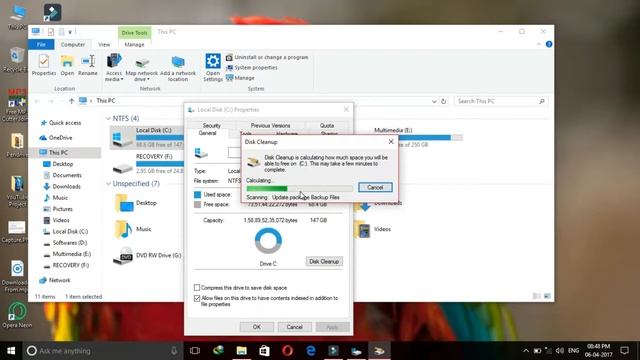640x360 pixels.
Task: Click System properties in ribbon
Action: coord(251,68)
